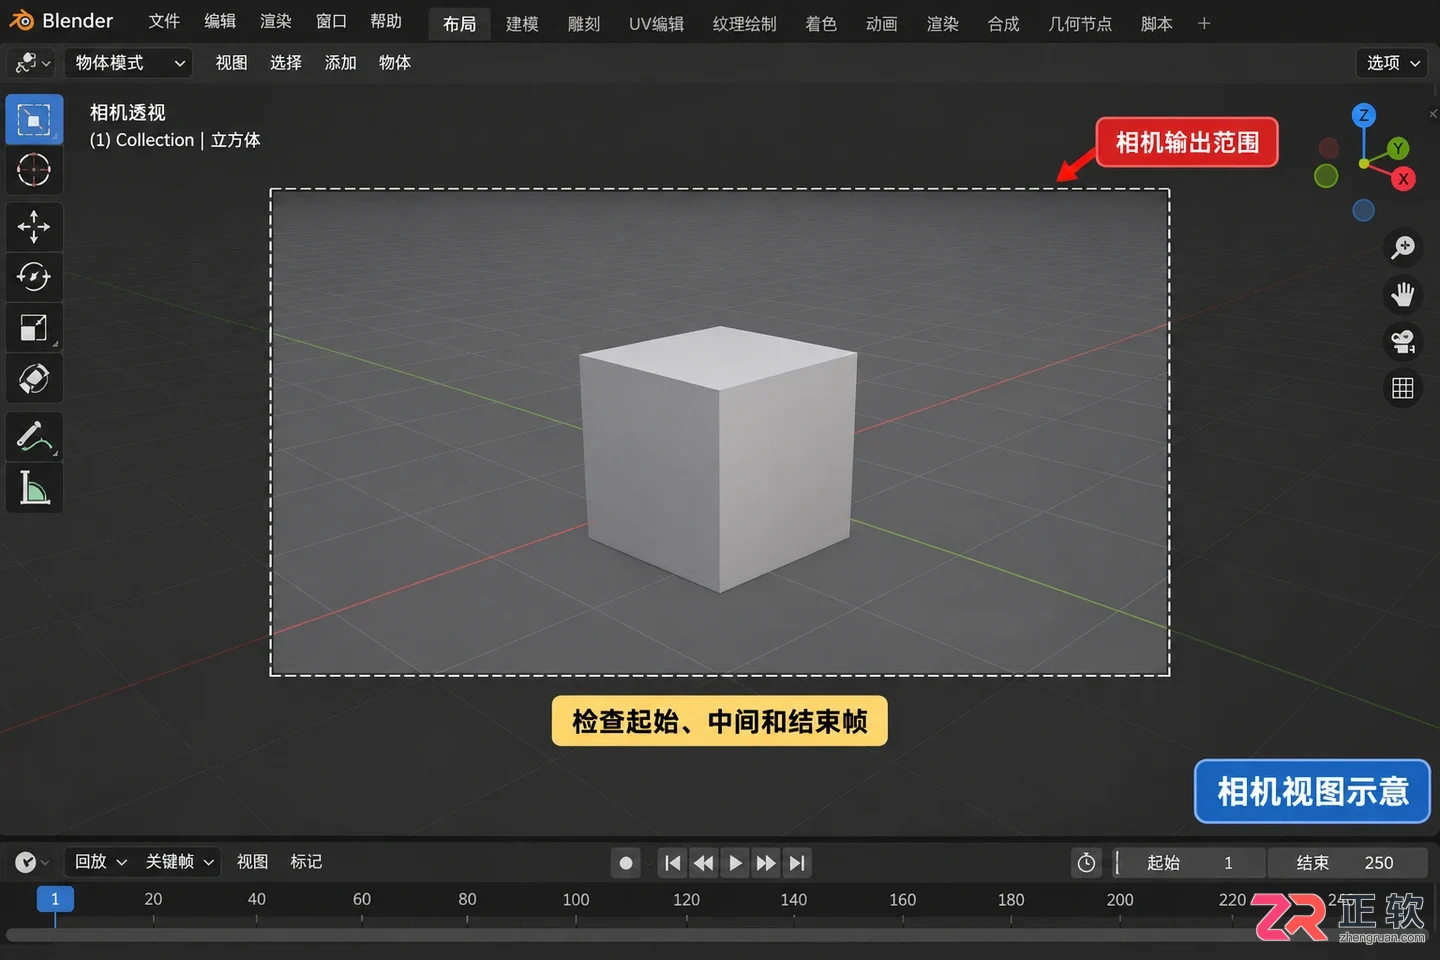Open the timeline editor type dropdown

tap(32, 862)
